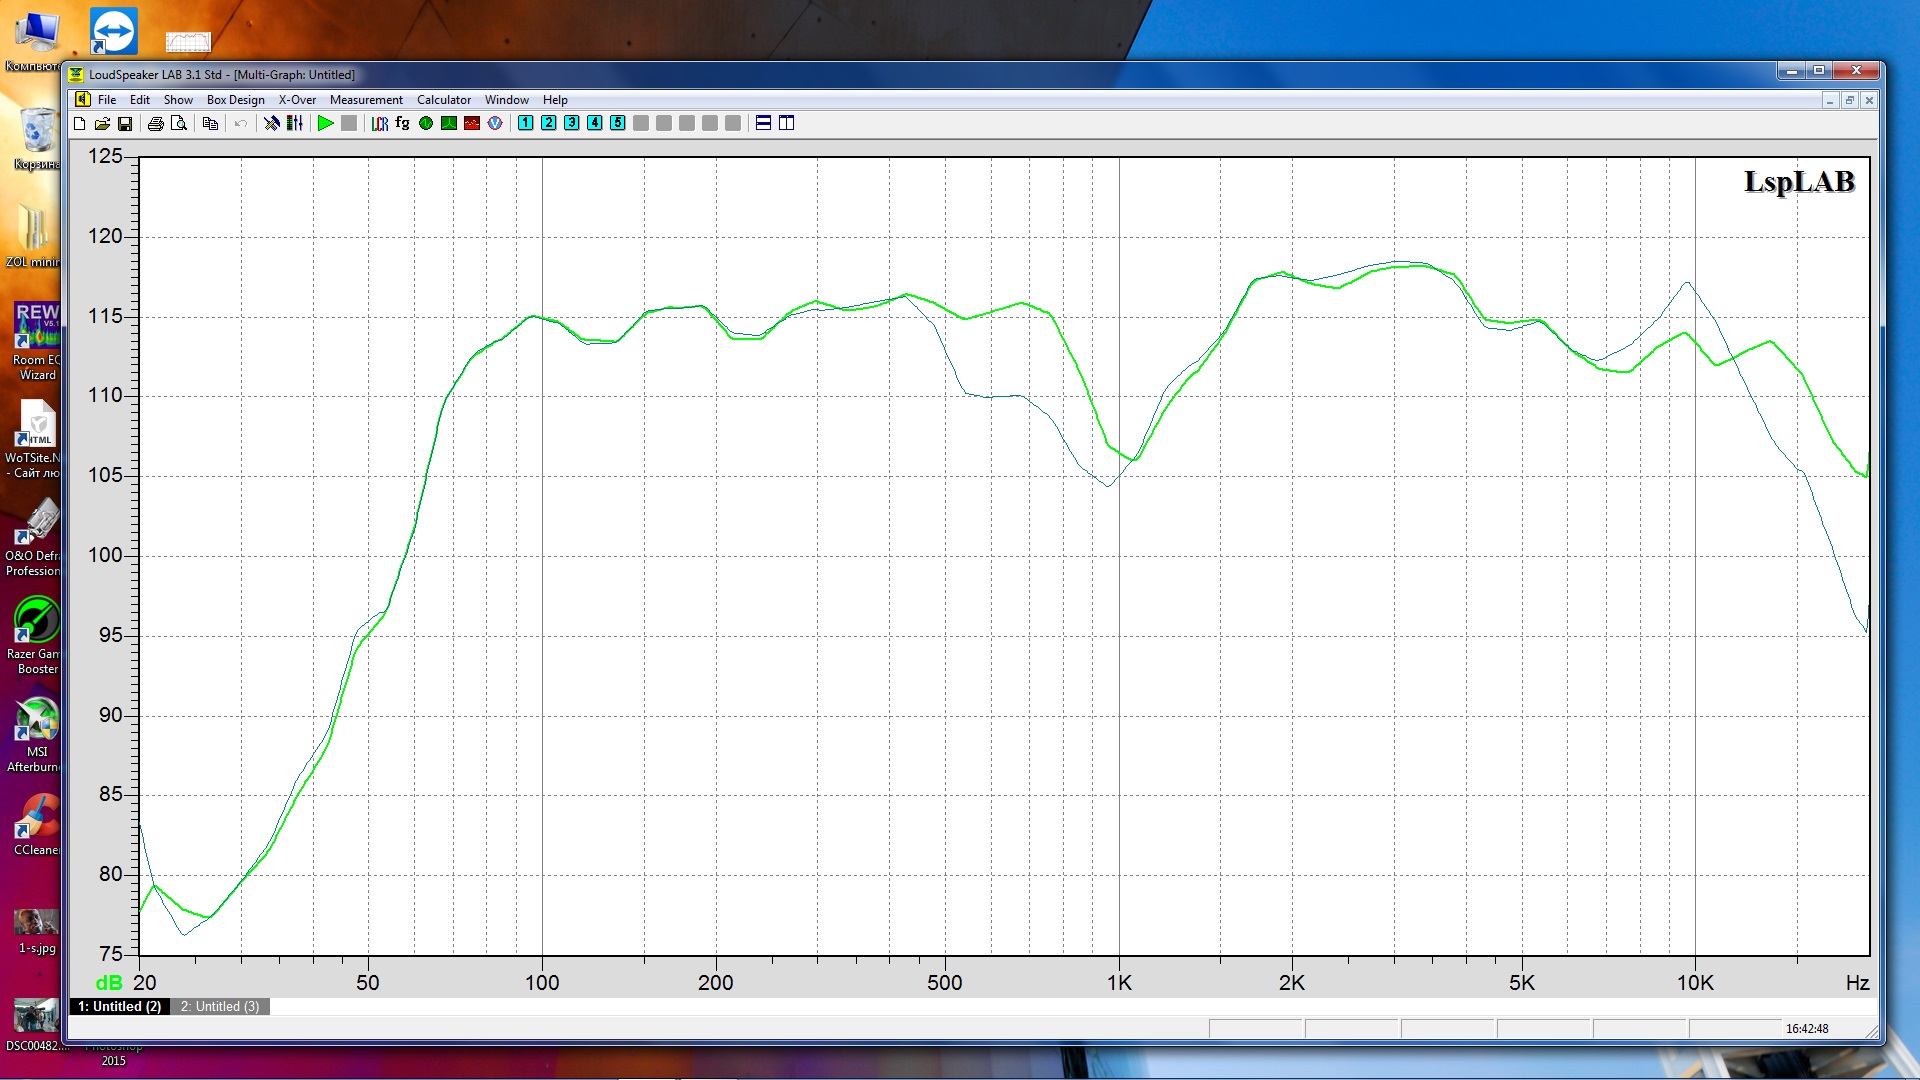Open the Window menu
The image size is (1920, 1080).
507,100
